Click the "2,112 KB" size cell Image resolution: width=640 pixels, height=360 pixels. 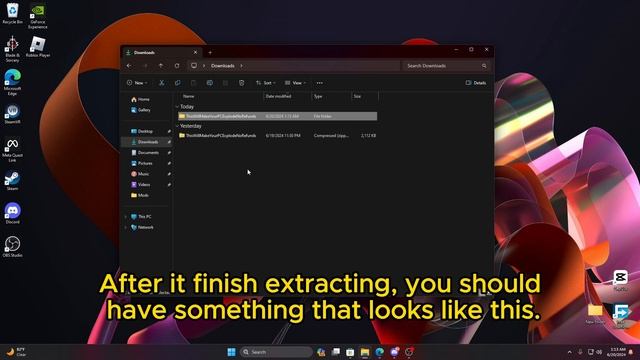pos(368,136)
